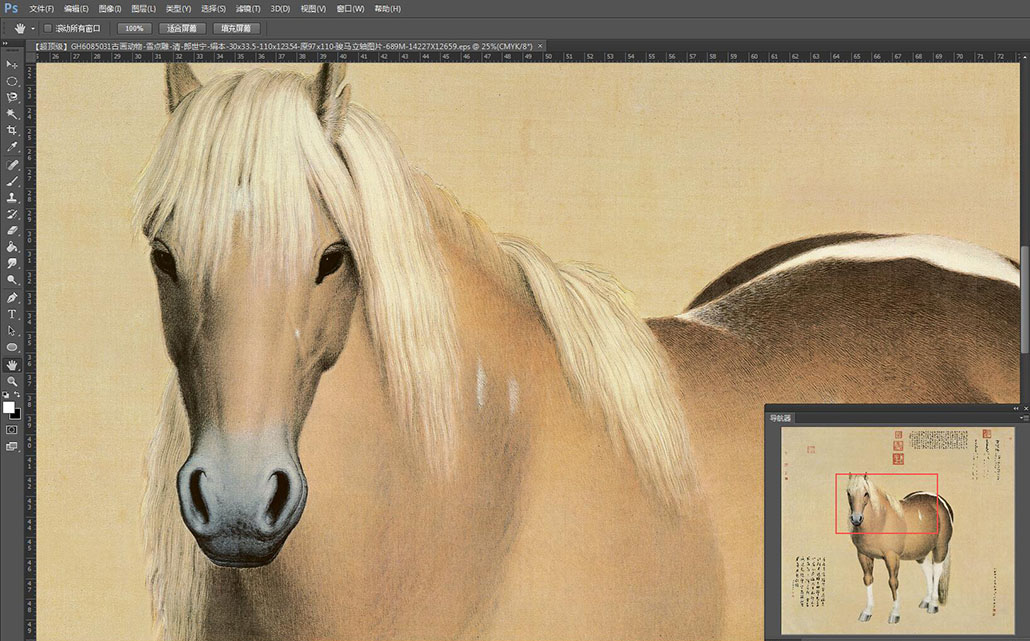This screenshot has width=1030, height=641.
Task: Select the Clone Stamp tool
Action: pos(12,198)
